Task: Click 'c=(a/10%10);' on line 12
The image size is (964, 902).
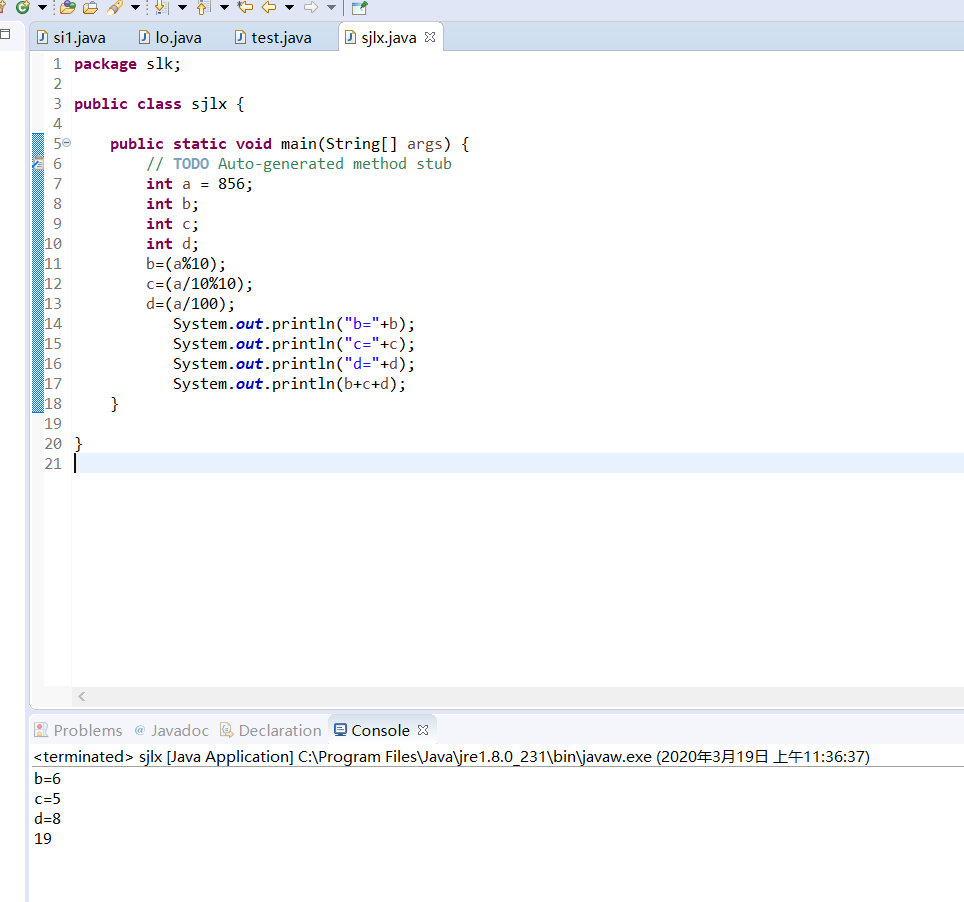Action: [x=199, y=283]
